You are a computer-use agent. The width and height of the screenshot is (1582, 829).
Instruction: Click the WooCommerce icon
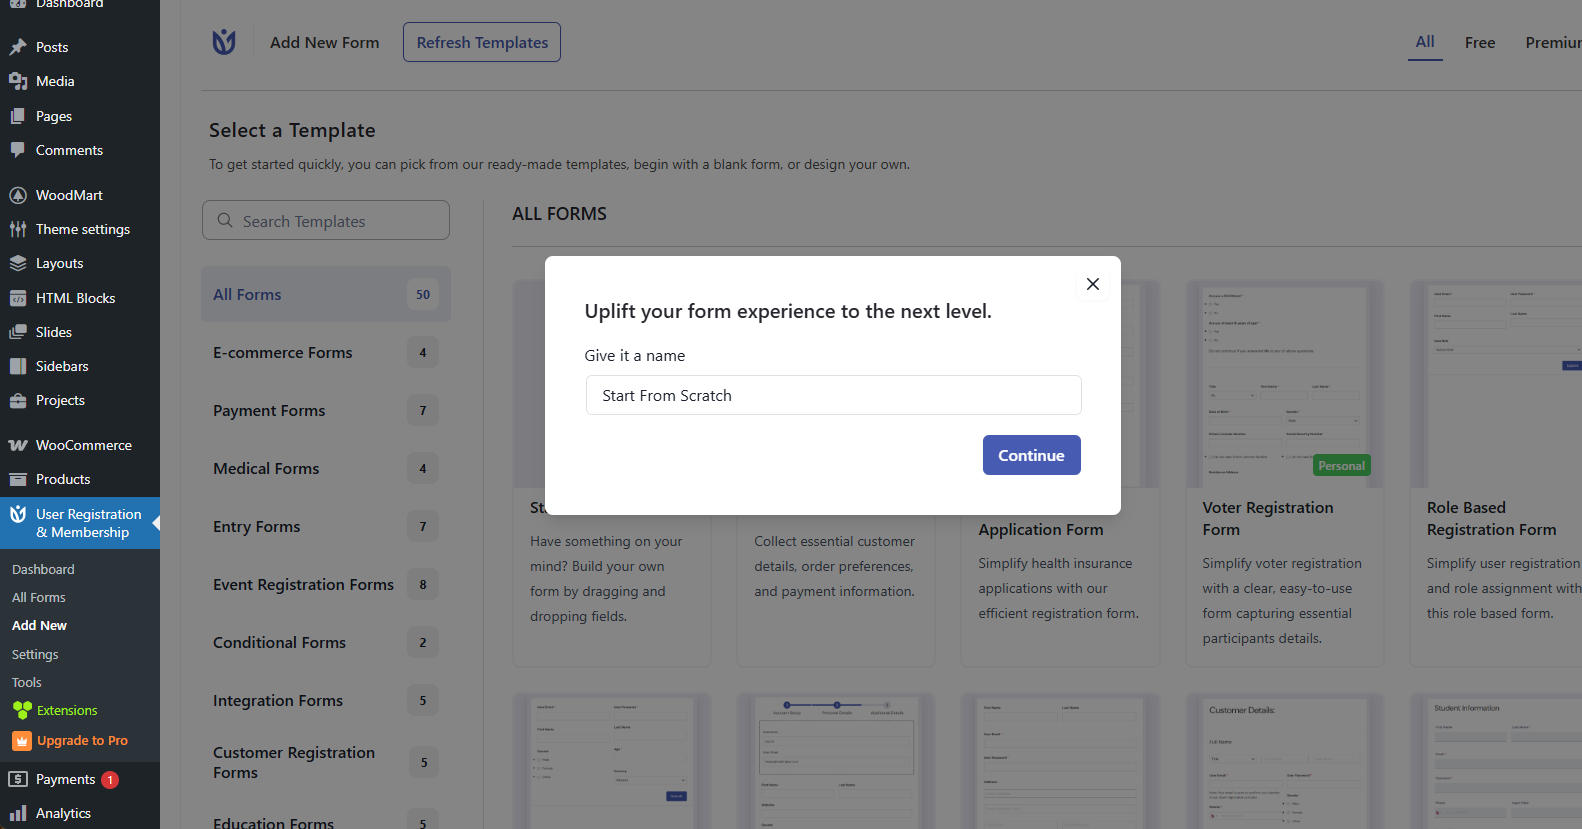click(18, 445)
